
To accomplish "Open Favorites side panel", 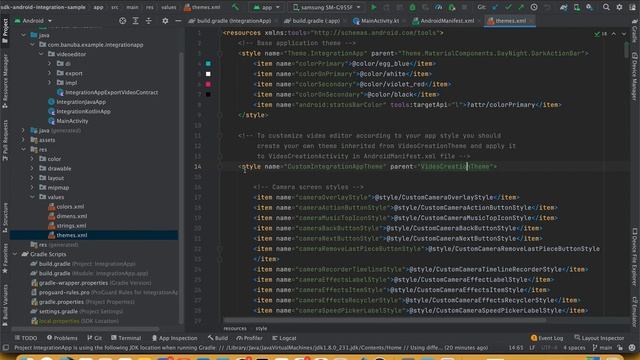I will coord(5,258).
